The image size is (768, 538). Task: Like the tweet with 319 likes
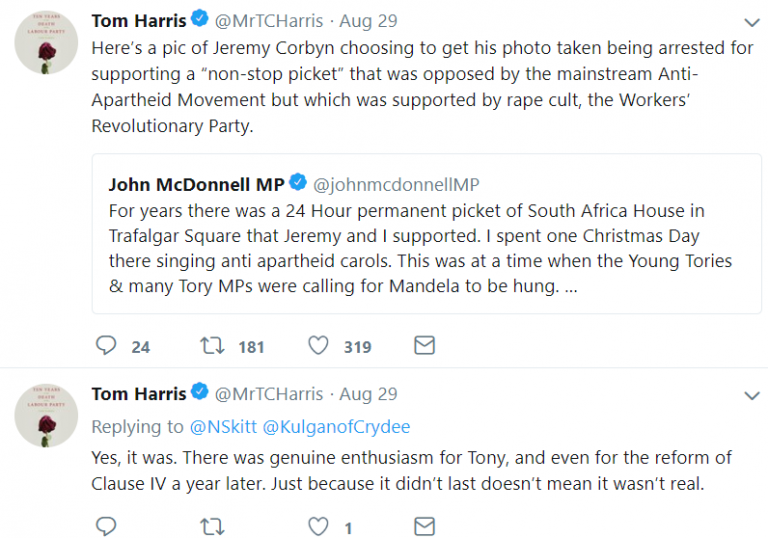tap(318, 346)
